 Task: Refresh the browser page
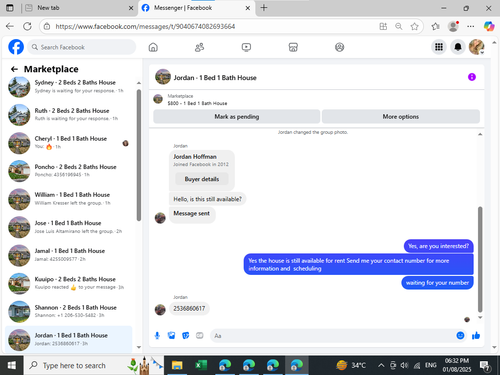[27, 26]
